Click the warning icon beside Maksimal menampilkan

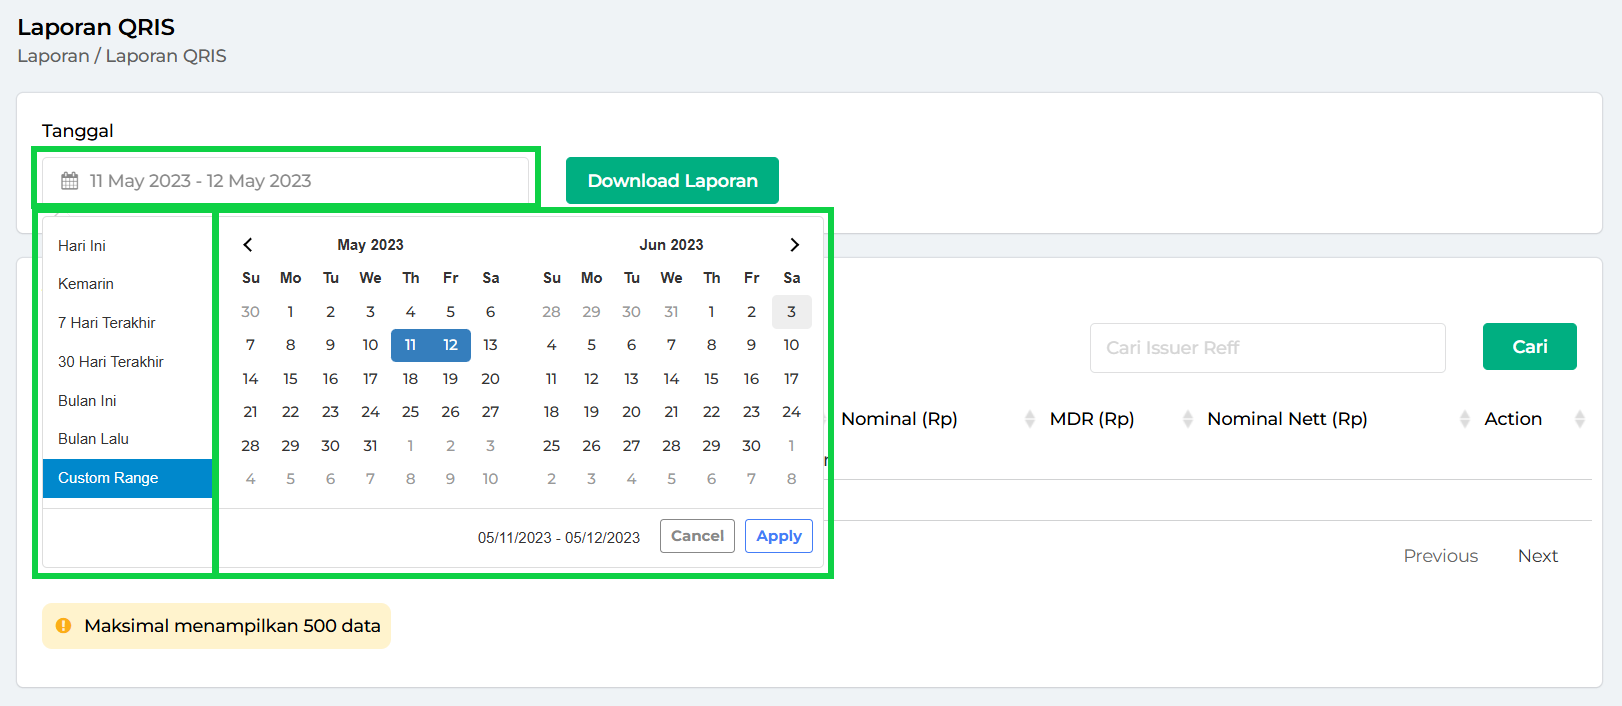pos(63,626)
